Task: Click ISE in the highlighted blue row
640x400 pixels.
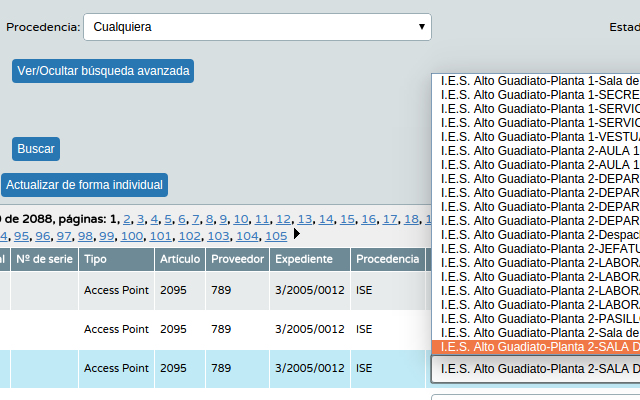Action: coord(364,368)
